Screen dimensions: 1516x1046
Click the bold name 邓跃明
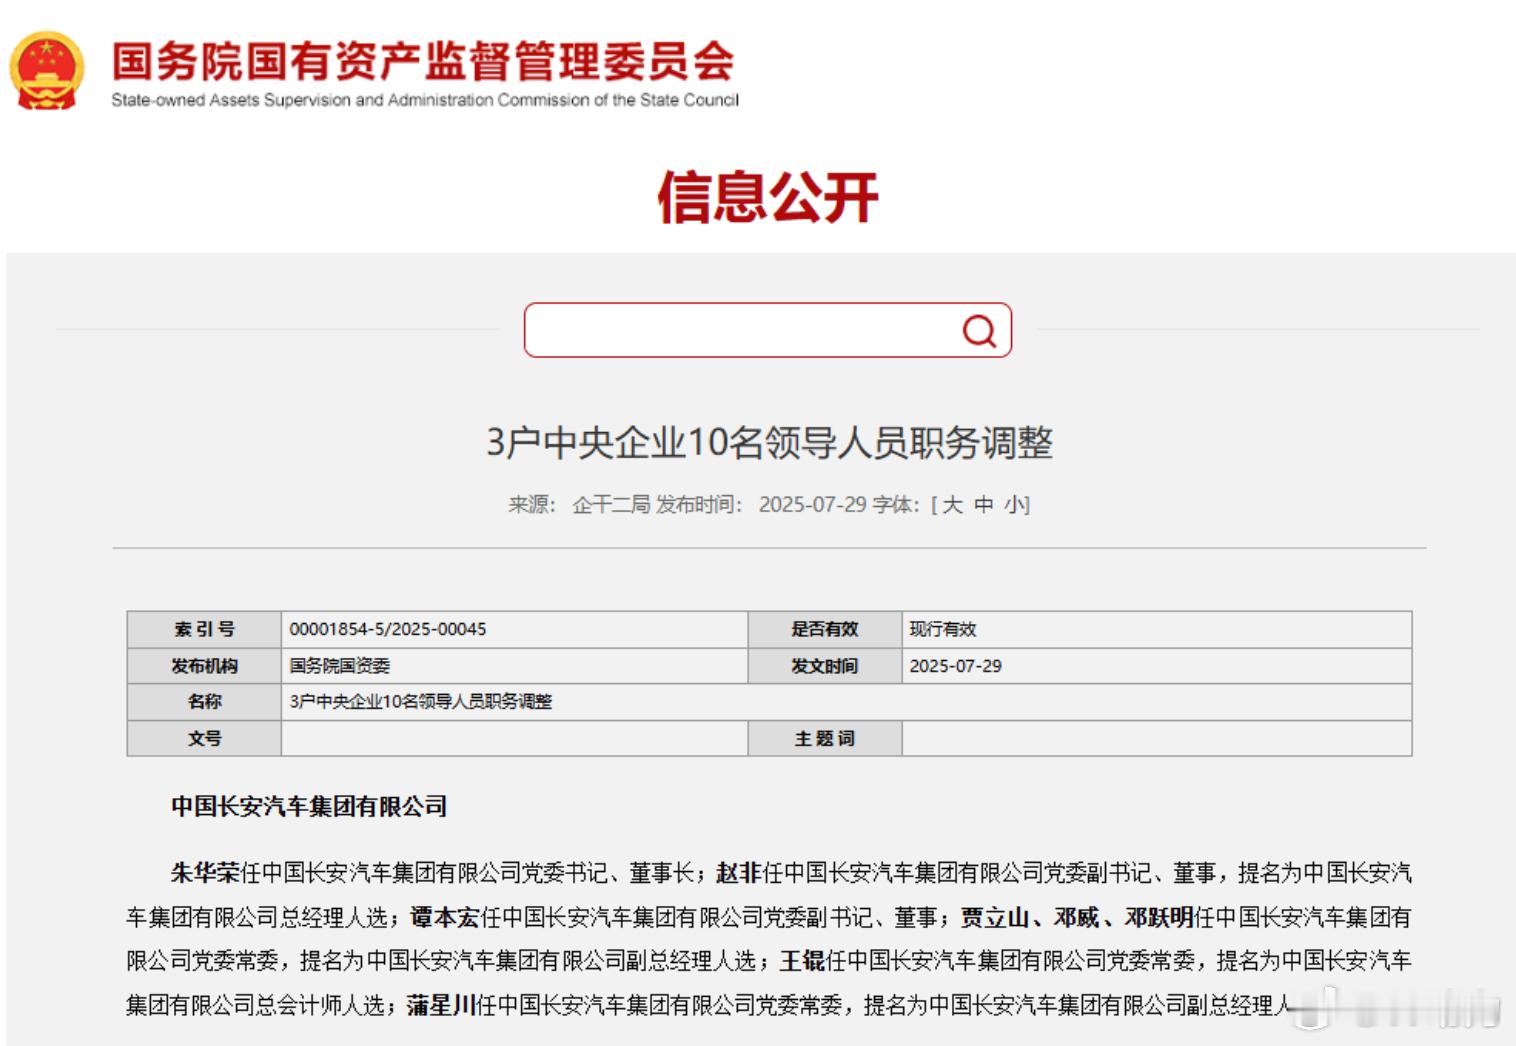pos(1159,917)
